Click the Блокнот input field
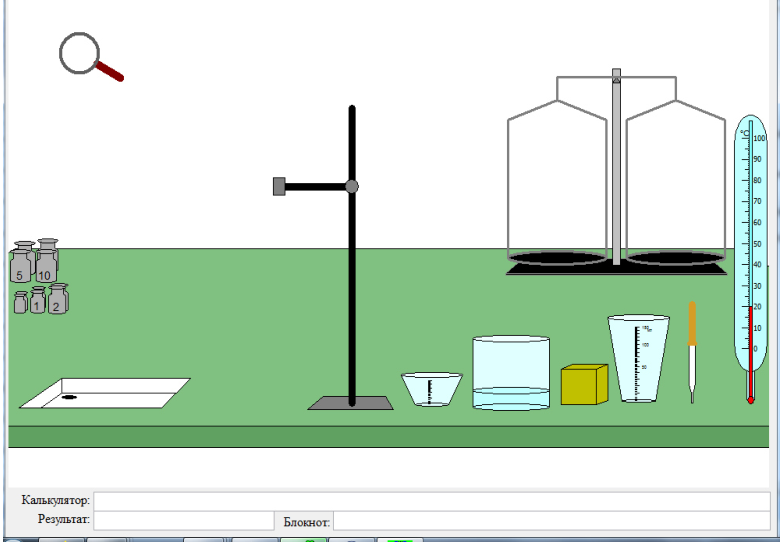The width and height of the screenshot is (784, 543). (552, 520)
